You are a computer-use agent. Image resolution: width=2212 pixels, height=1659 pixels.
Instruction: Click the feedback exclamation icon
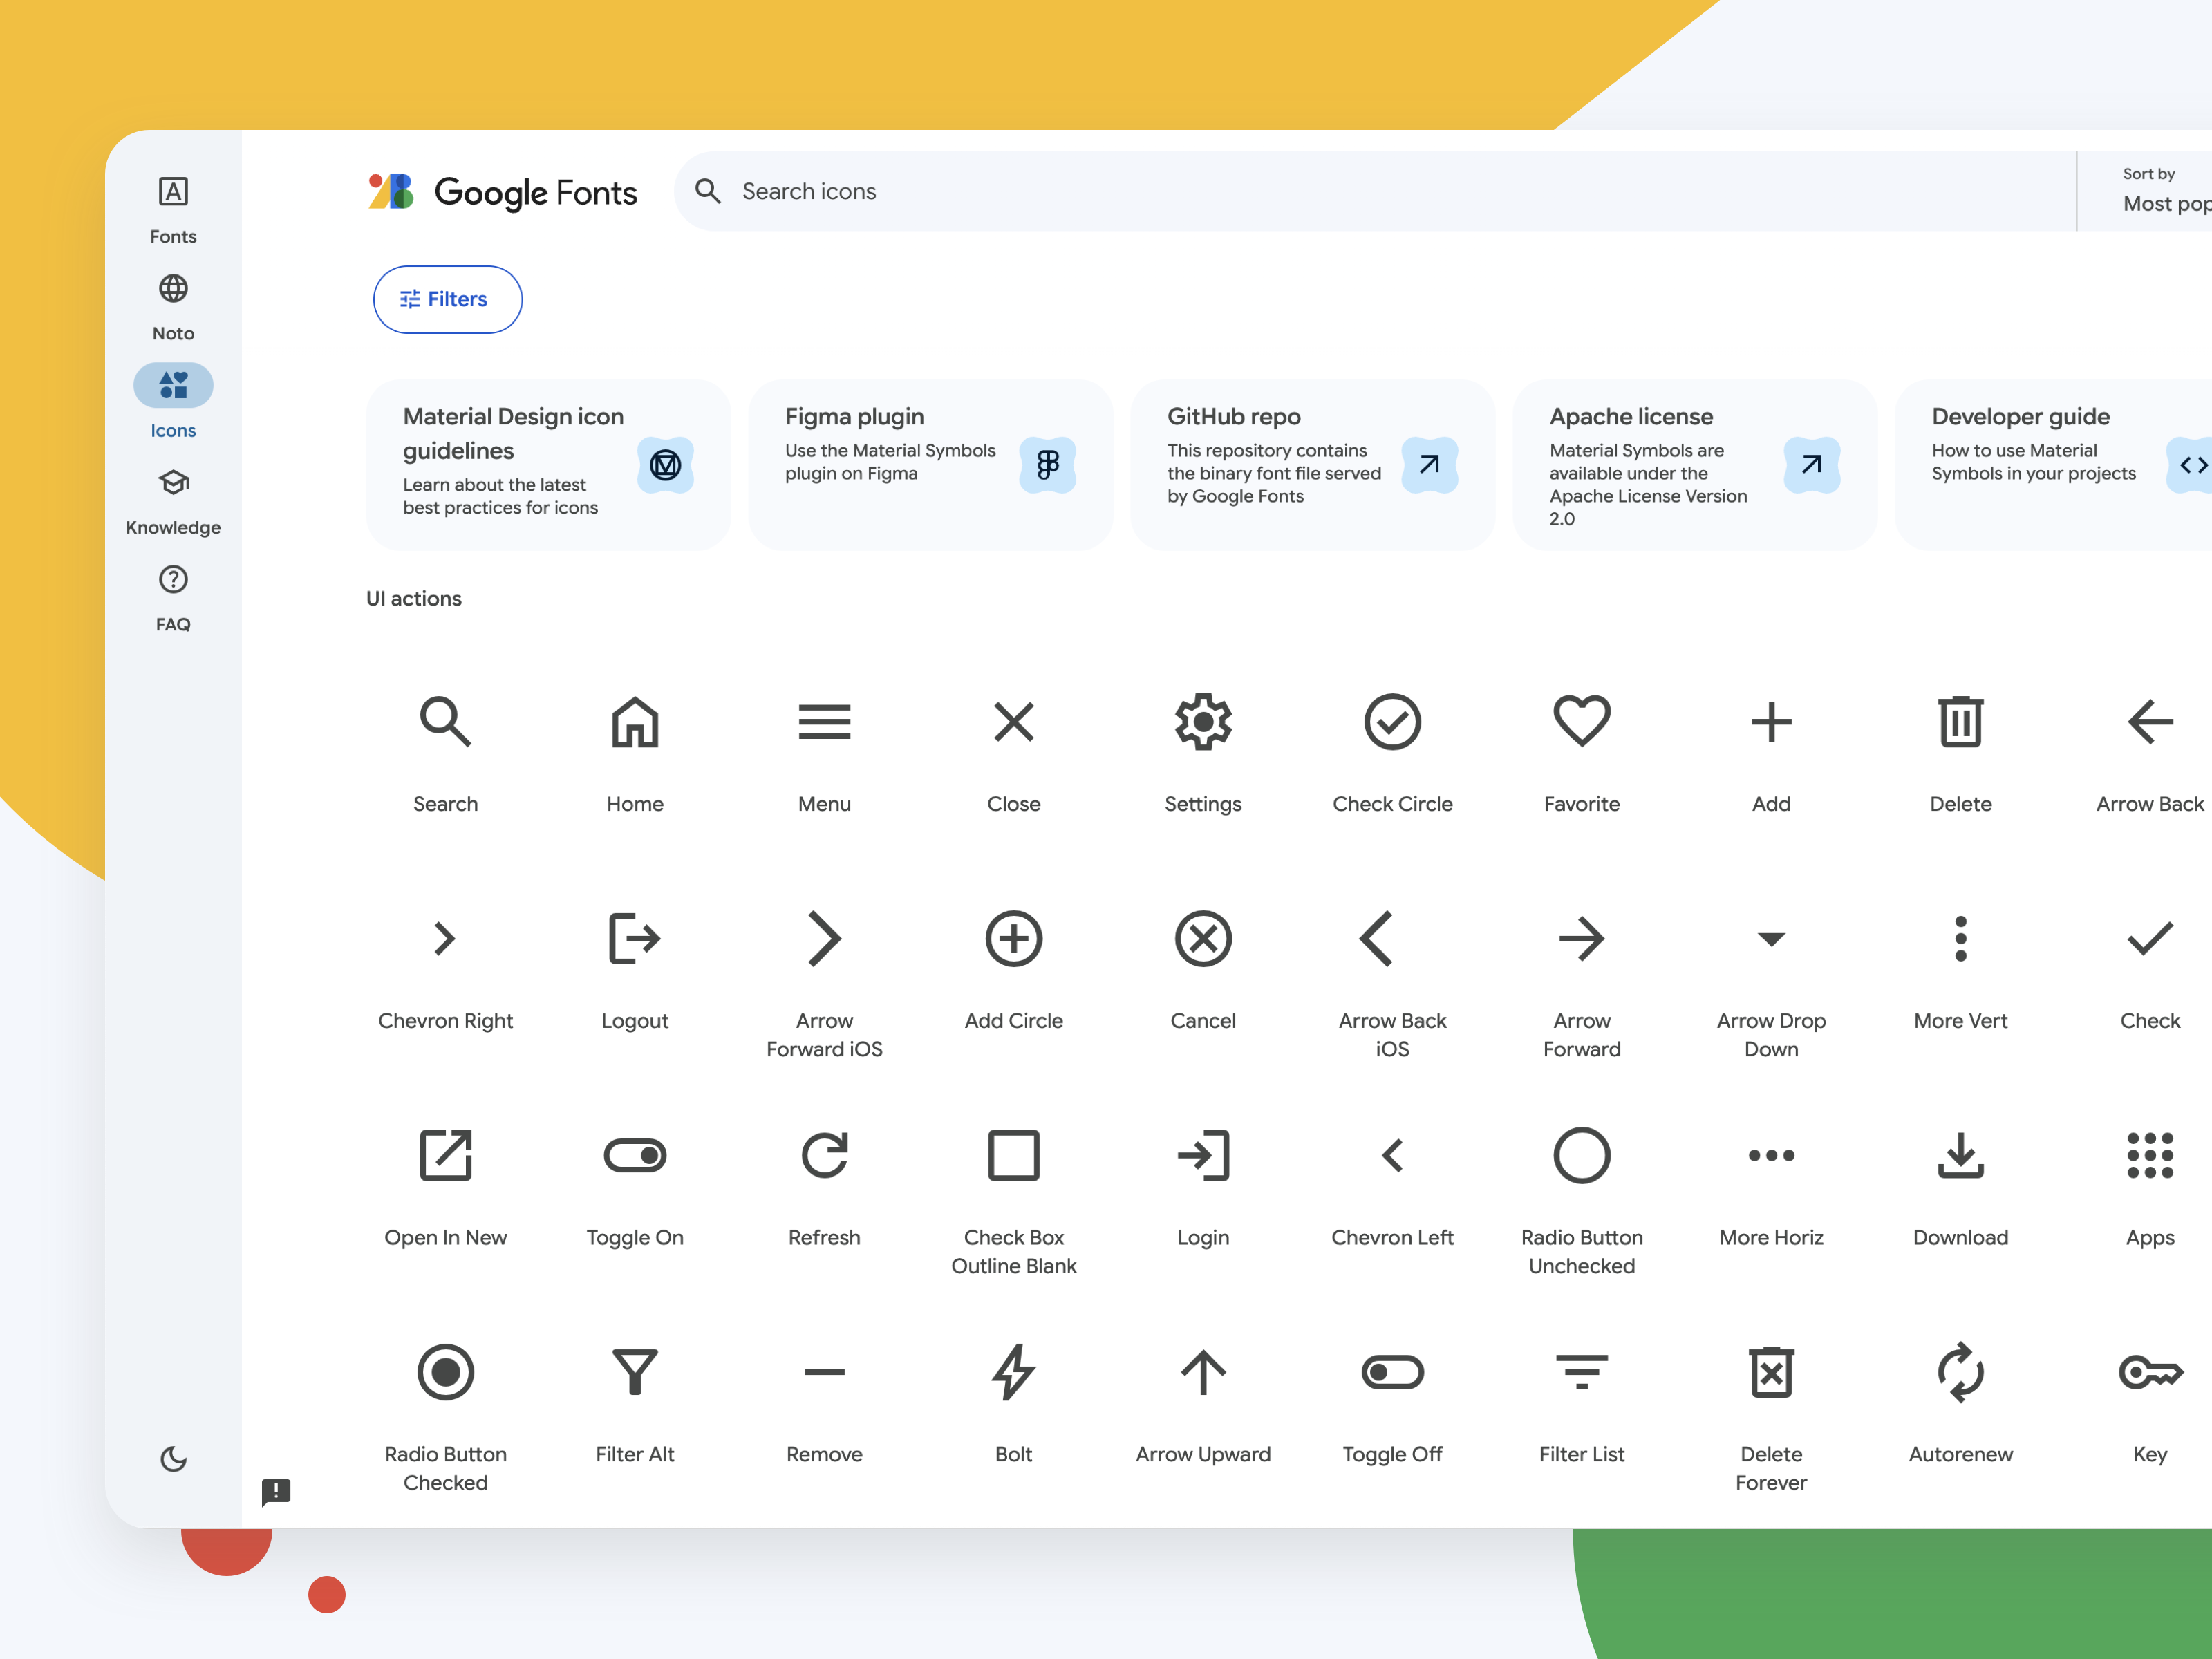(276, 1492)
